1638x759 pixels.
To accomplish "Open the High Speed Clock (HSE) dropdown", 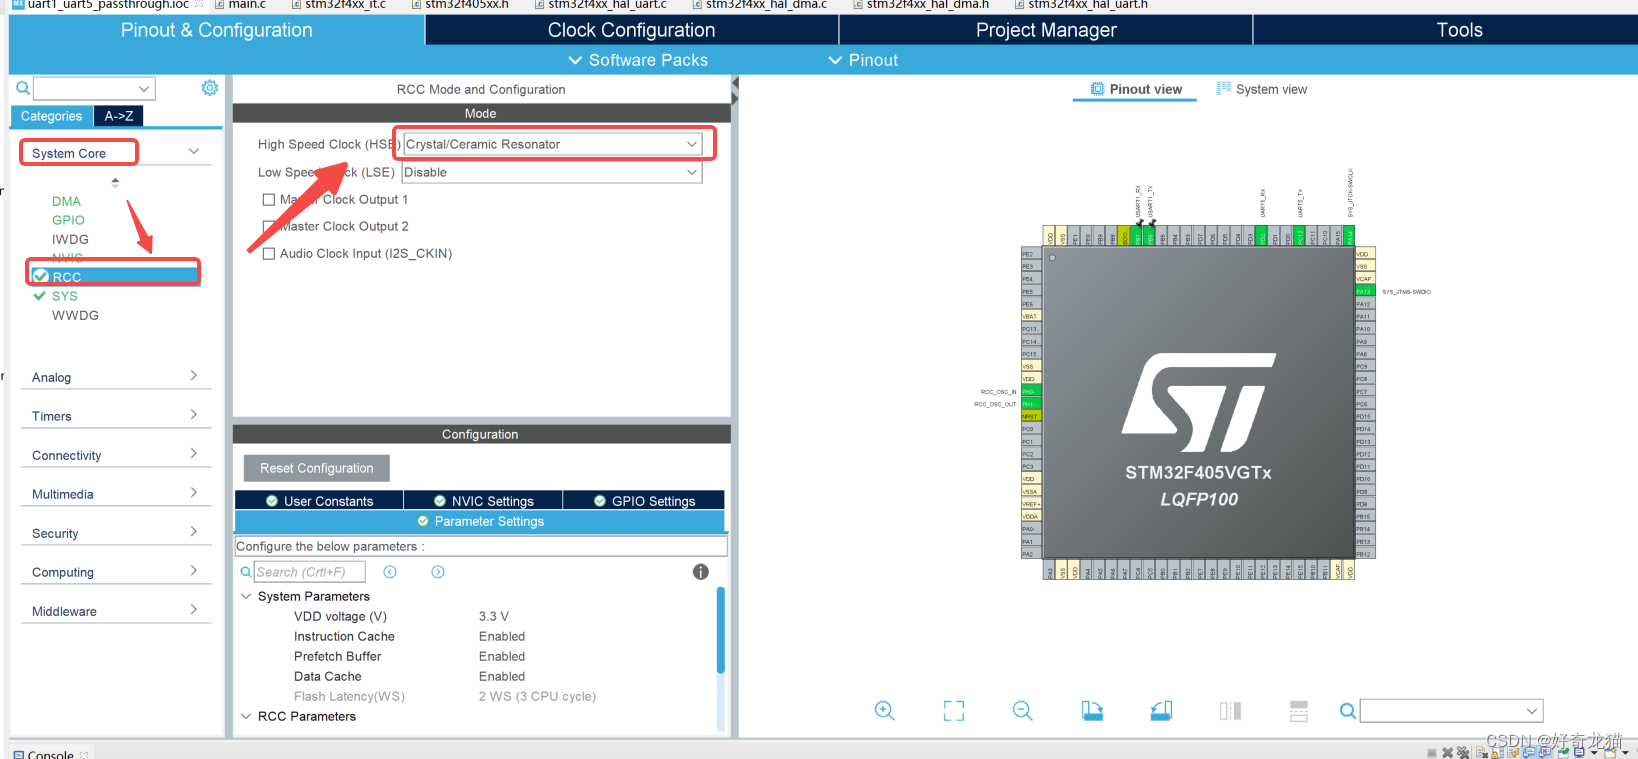I will click(x=552, y=144).
